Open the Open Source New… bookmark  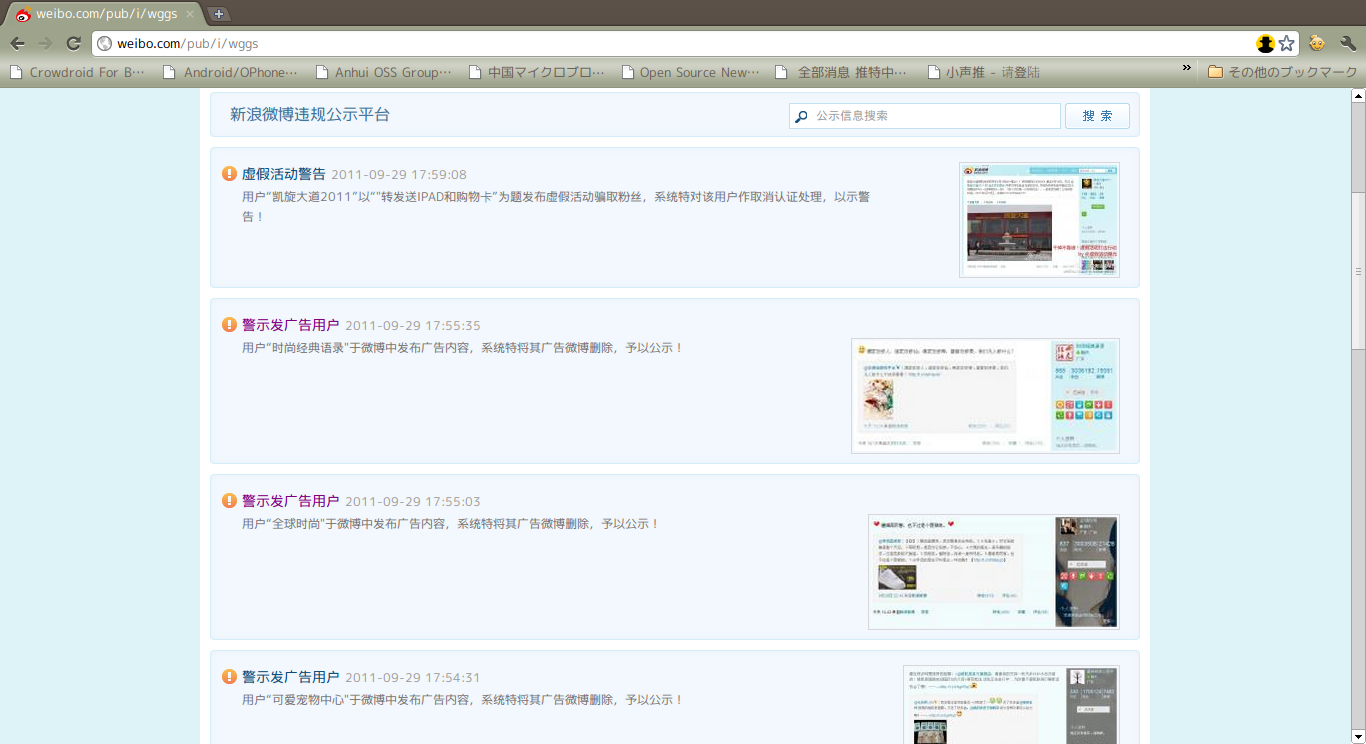(691, 72)
